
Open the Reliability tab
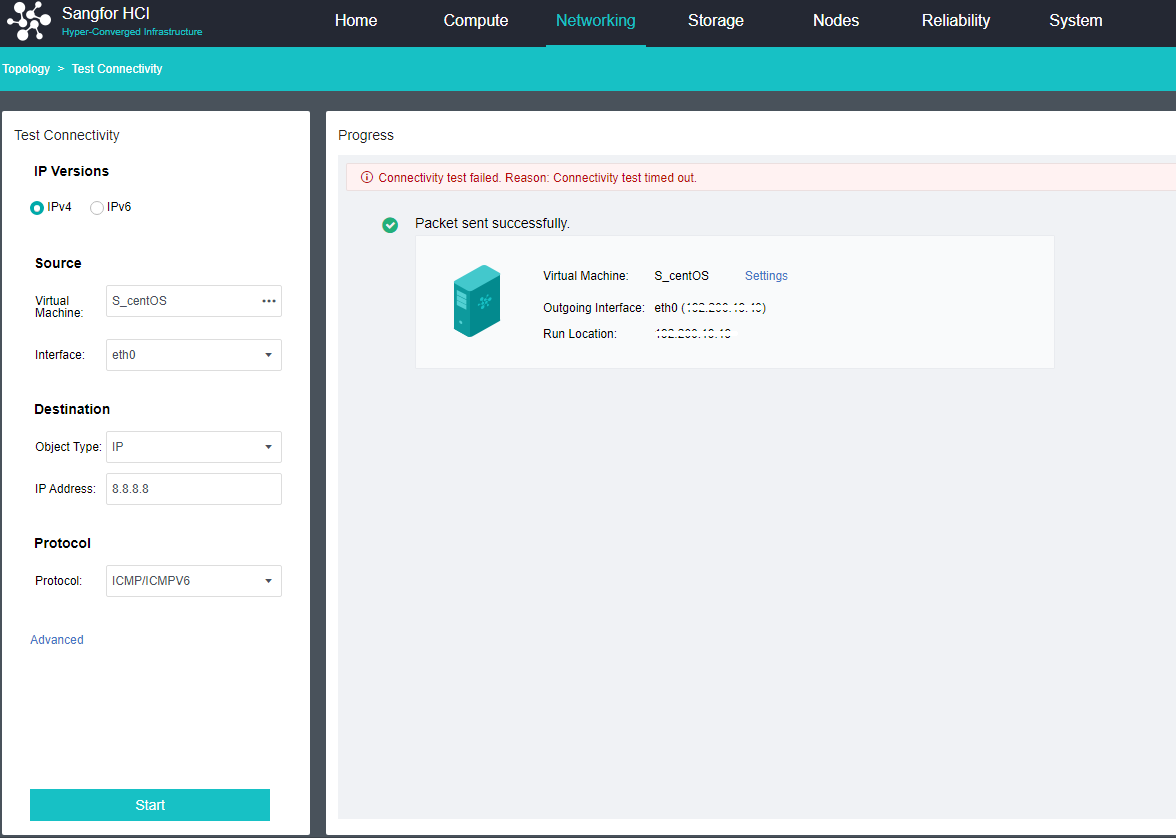956,21
